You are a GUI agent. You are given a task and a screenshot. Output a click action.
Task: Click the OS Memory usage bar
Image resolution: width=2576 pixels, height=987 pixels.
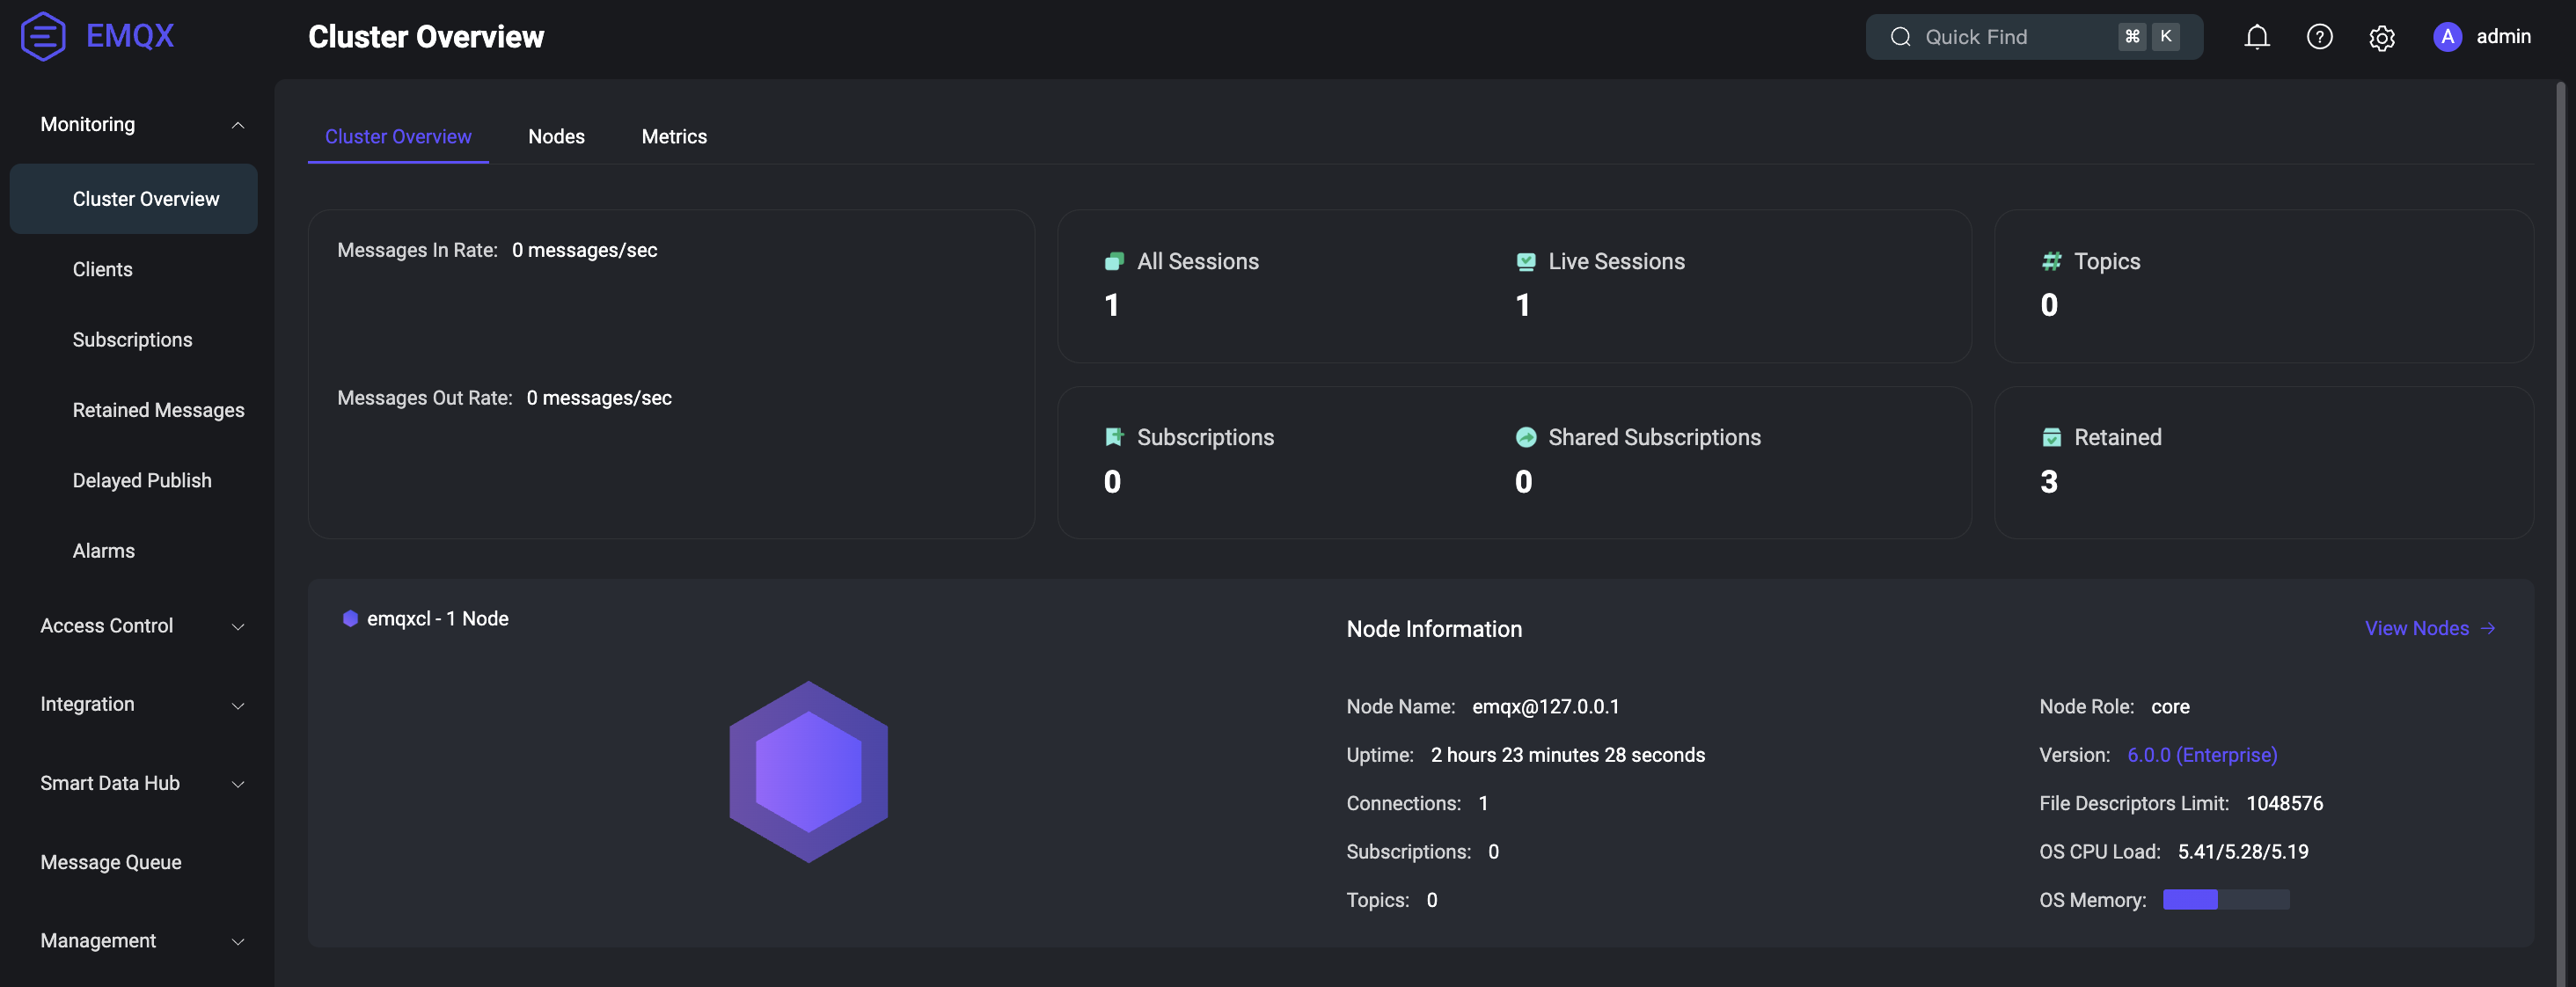(x=2225, y=900)
